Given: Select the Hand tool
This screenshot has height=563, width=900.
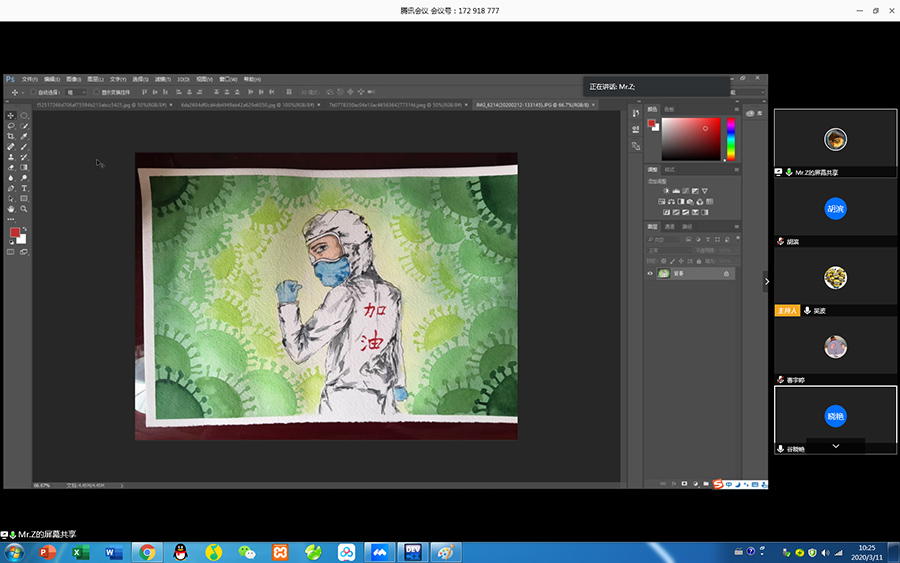Looking at the screenshot, I should click(x=11, y=209).
